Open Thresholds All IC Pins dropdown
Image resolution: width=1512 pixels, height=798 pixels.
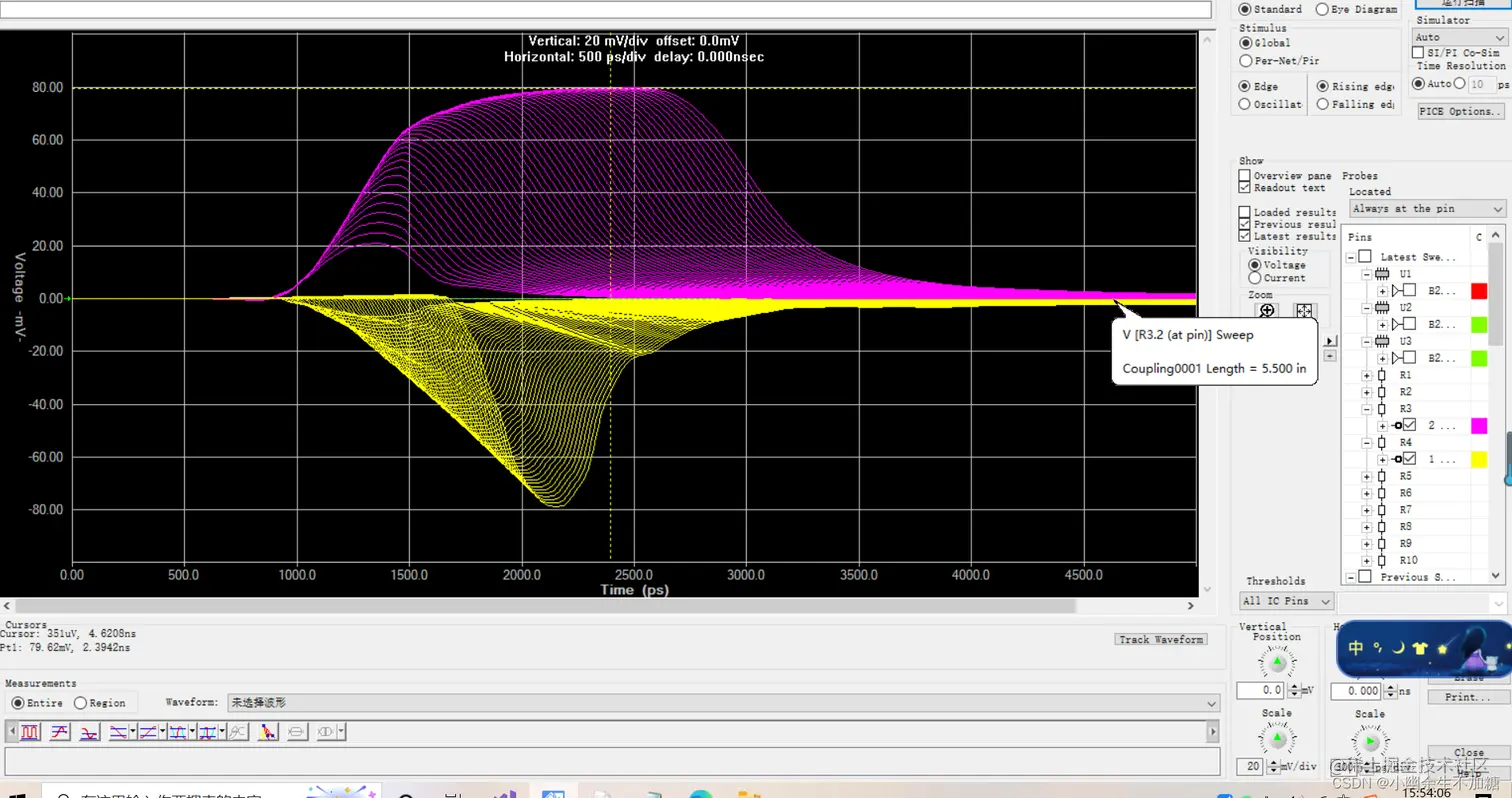click(x=1286, y=601)
